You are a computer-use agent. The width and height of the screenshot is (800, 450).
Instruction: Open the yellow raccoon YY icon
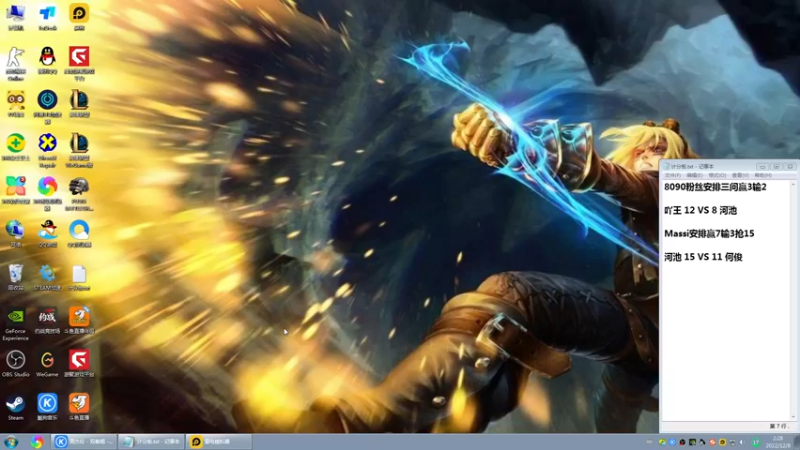tap(16, 104)
